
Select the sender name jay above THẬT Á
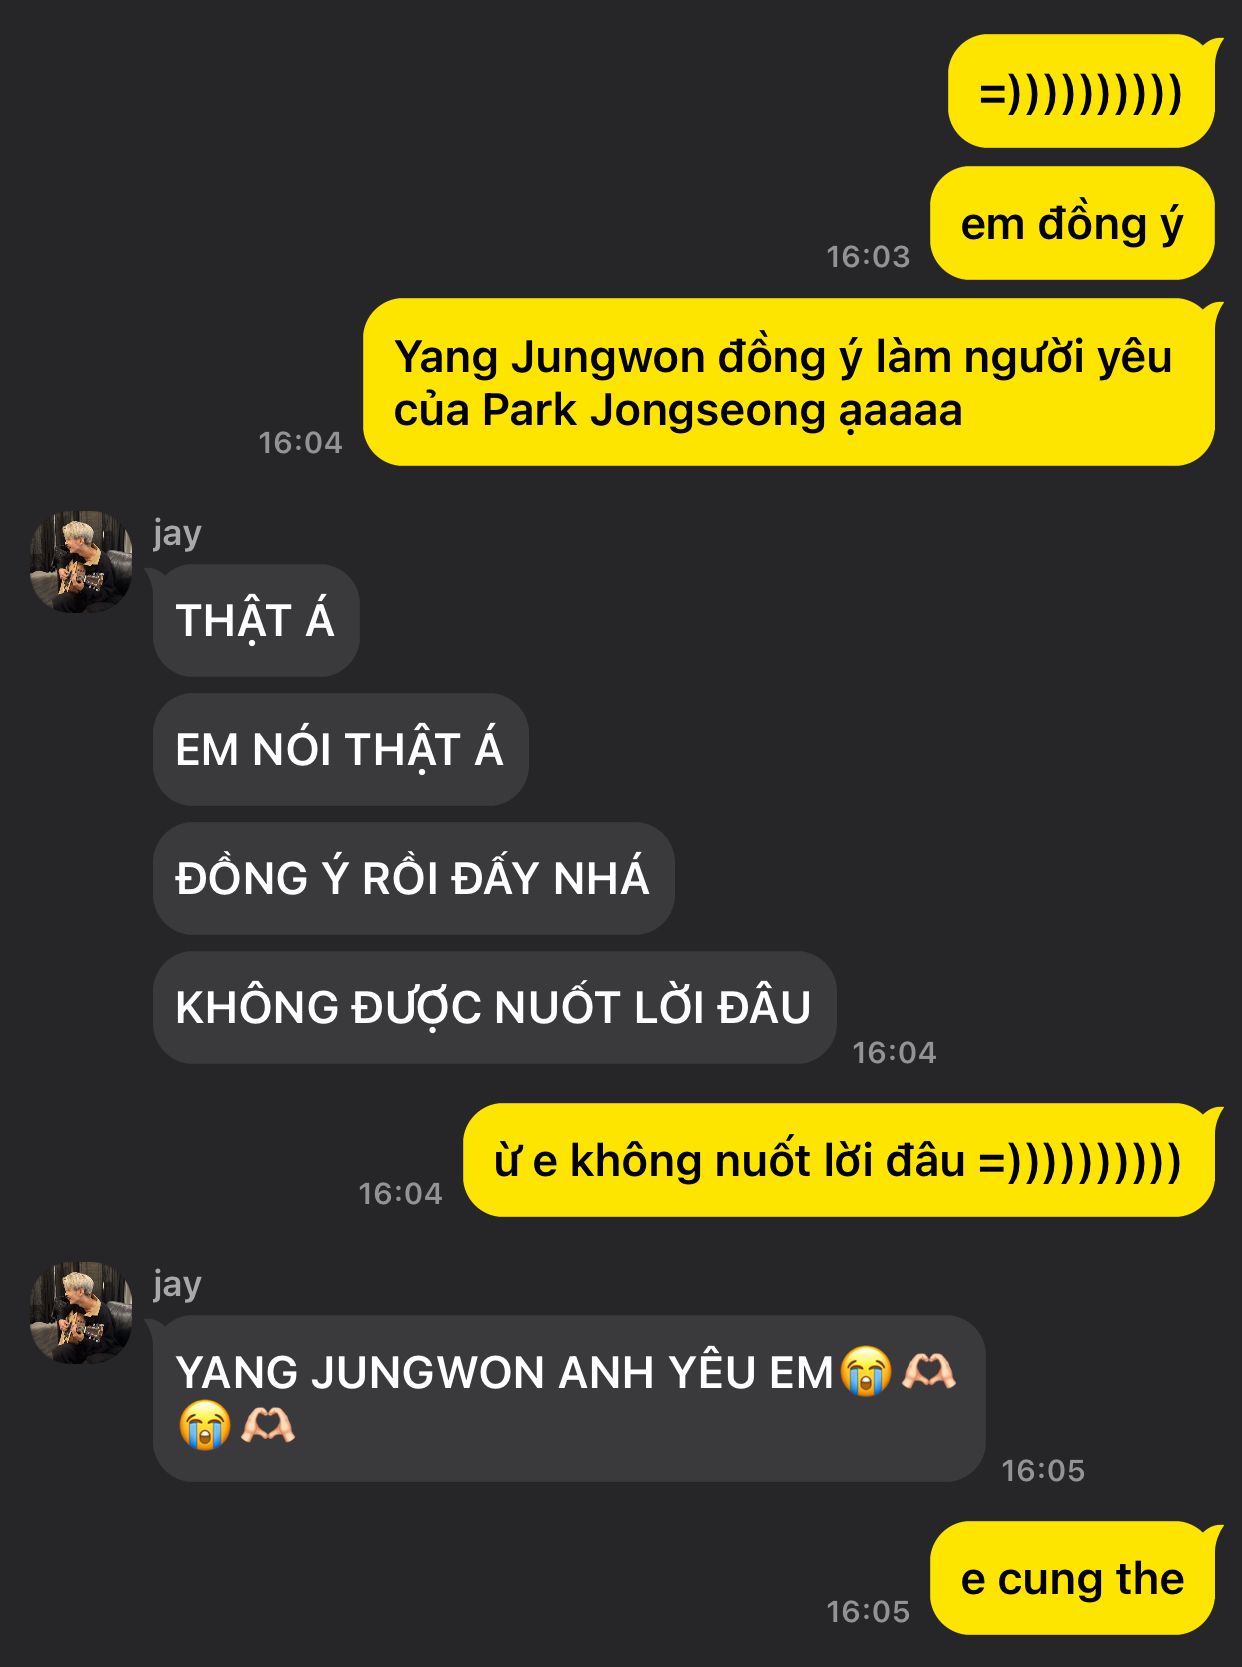(x=177, y=534)
